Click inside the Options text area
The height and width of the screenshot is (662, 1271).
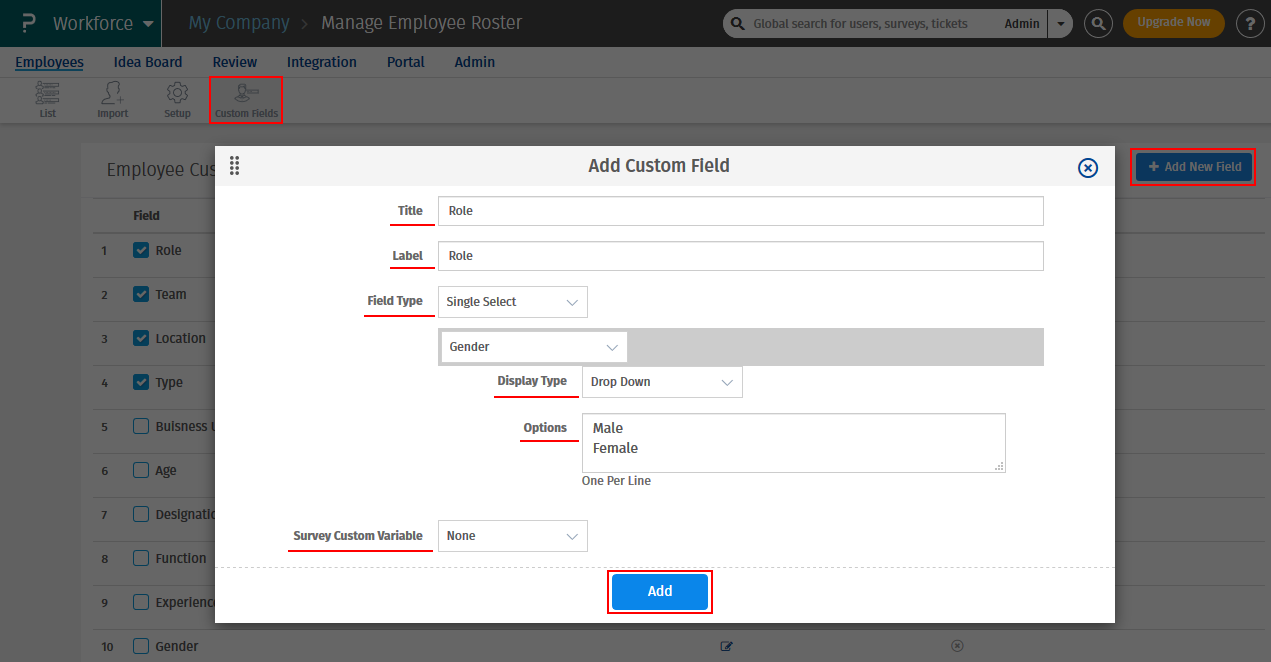(792, 442)
